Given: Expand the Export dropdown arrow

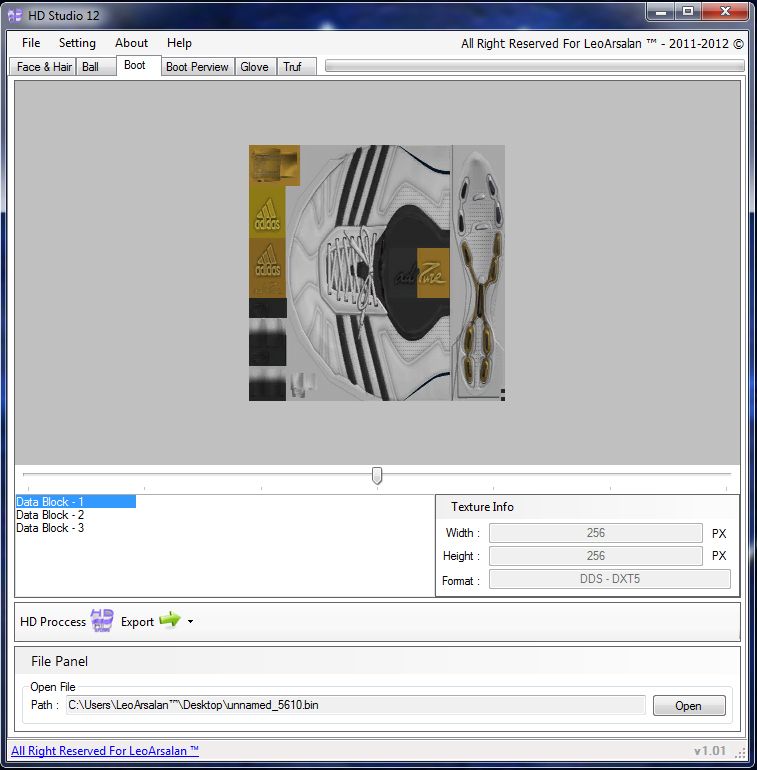Looking at the screenshot, I should click(190, 622).
